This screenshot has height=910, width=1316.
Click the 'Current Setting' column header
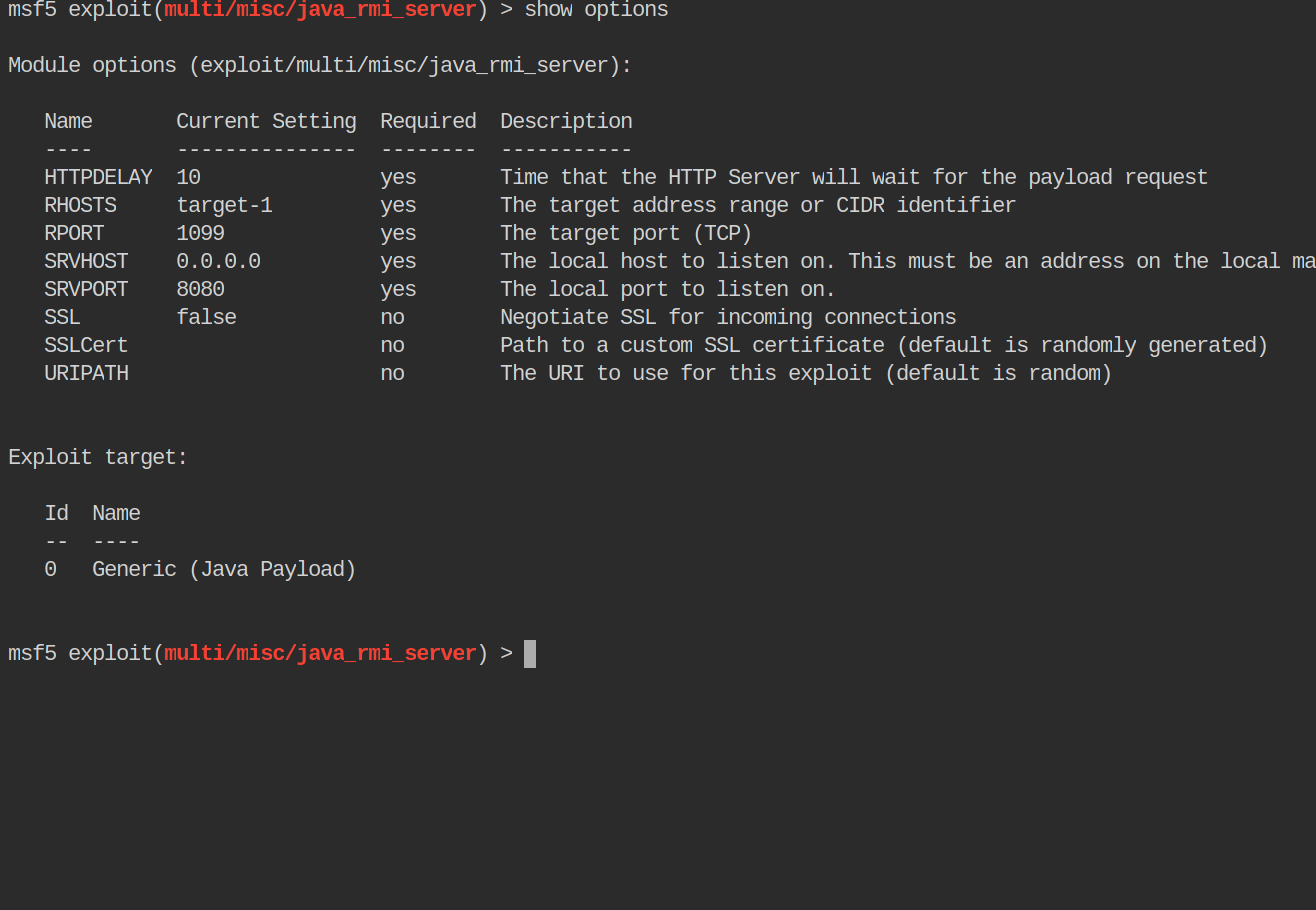click(x=266, y=122)
